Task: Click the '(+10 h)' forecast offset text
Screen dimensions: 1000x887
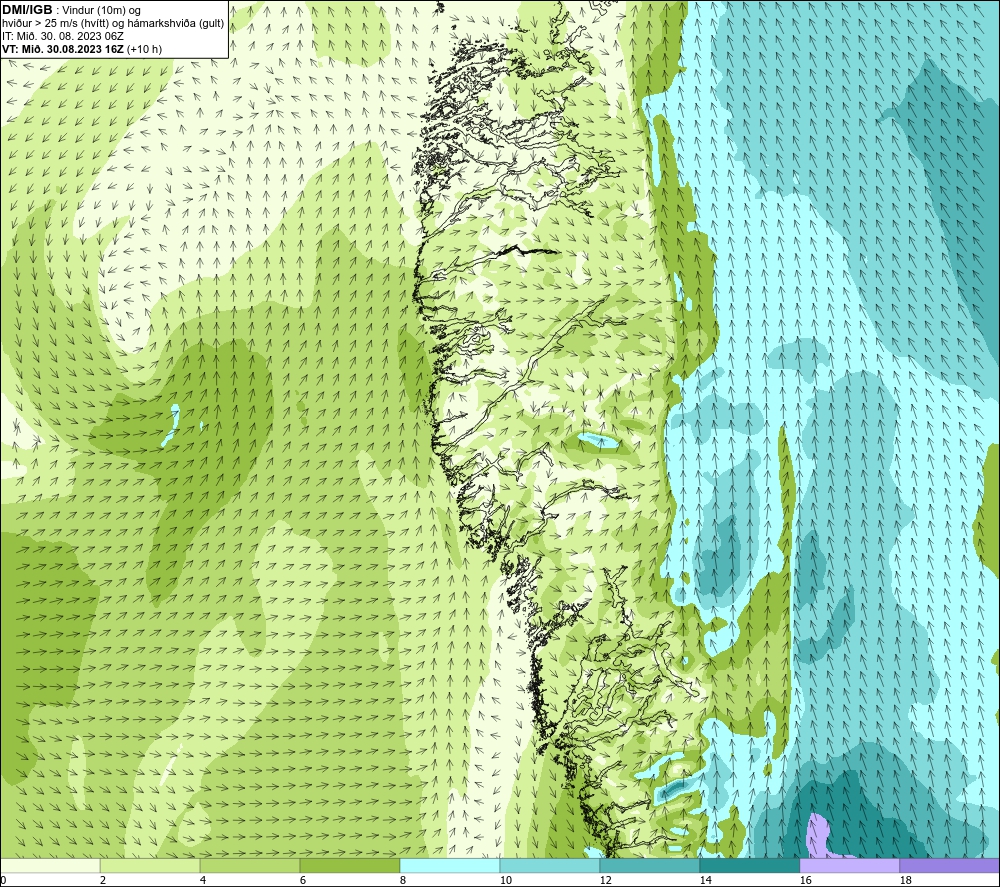Action: coord(145,49)
